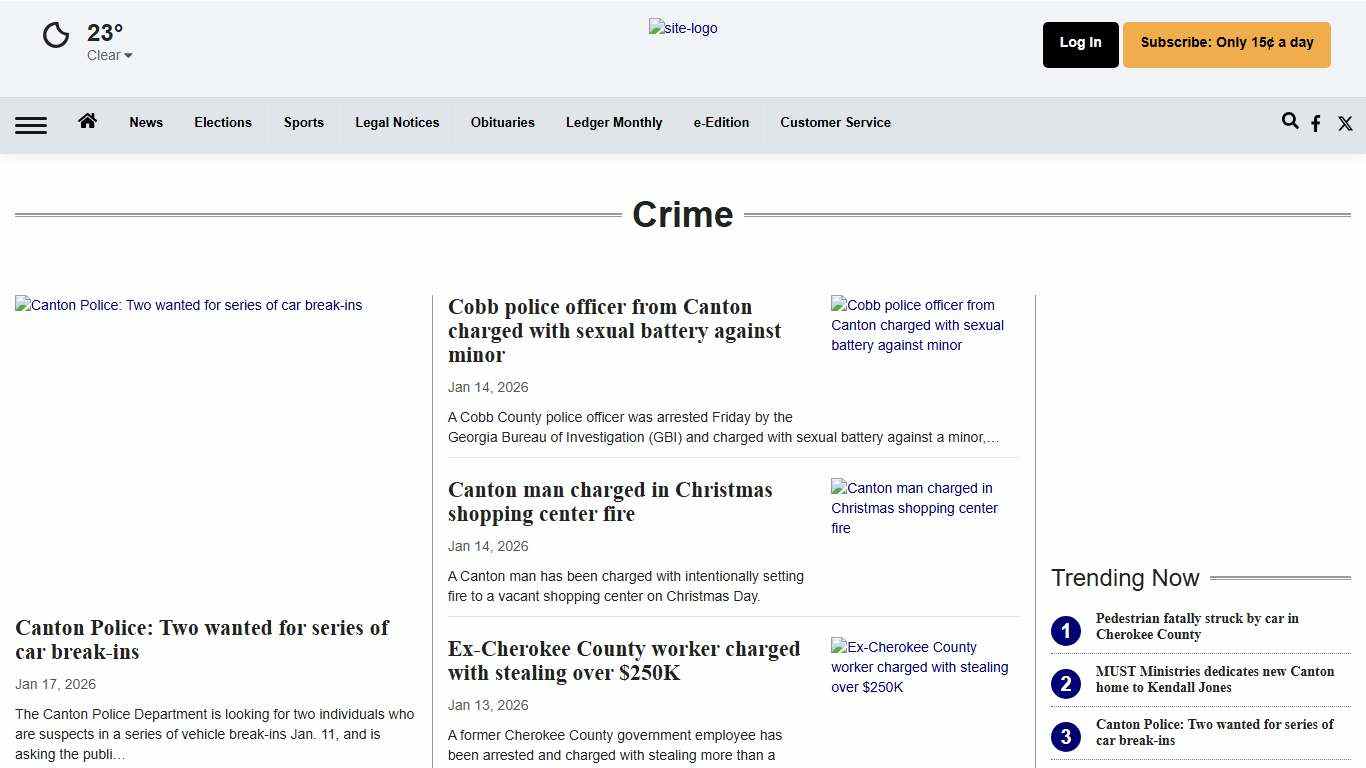Expand the Clear weather dropdown
This screenshot has height=768, width=1366.
[108, 55]
